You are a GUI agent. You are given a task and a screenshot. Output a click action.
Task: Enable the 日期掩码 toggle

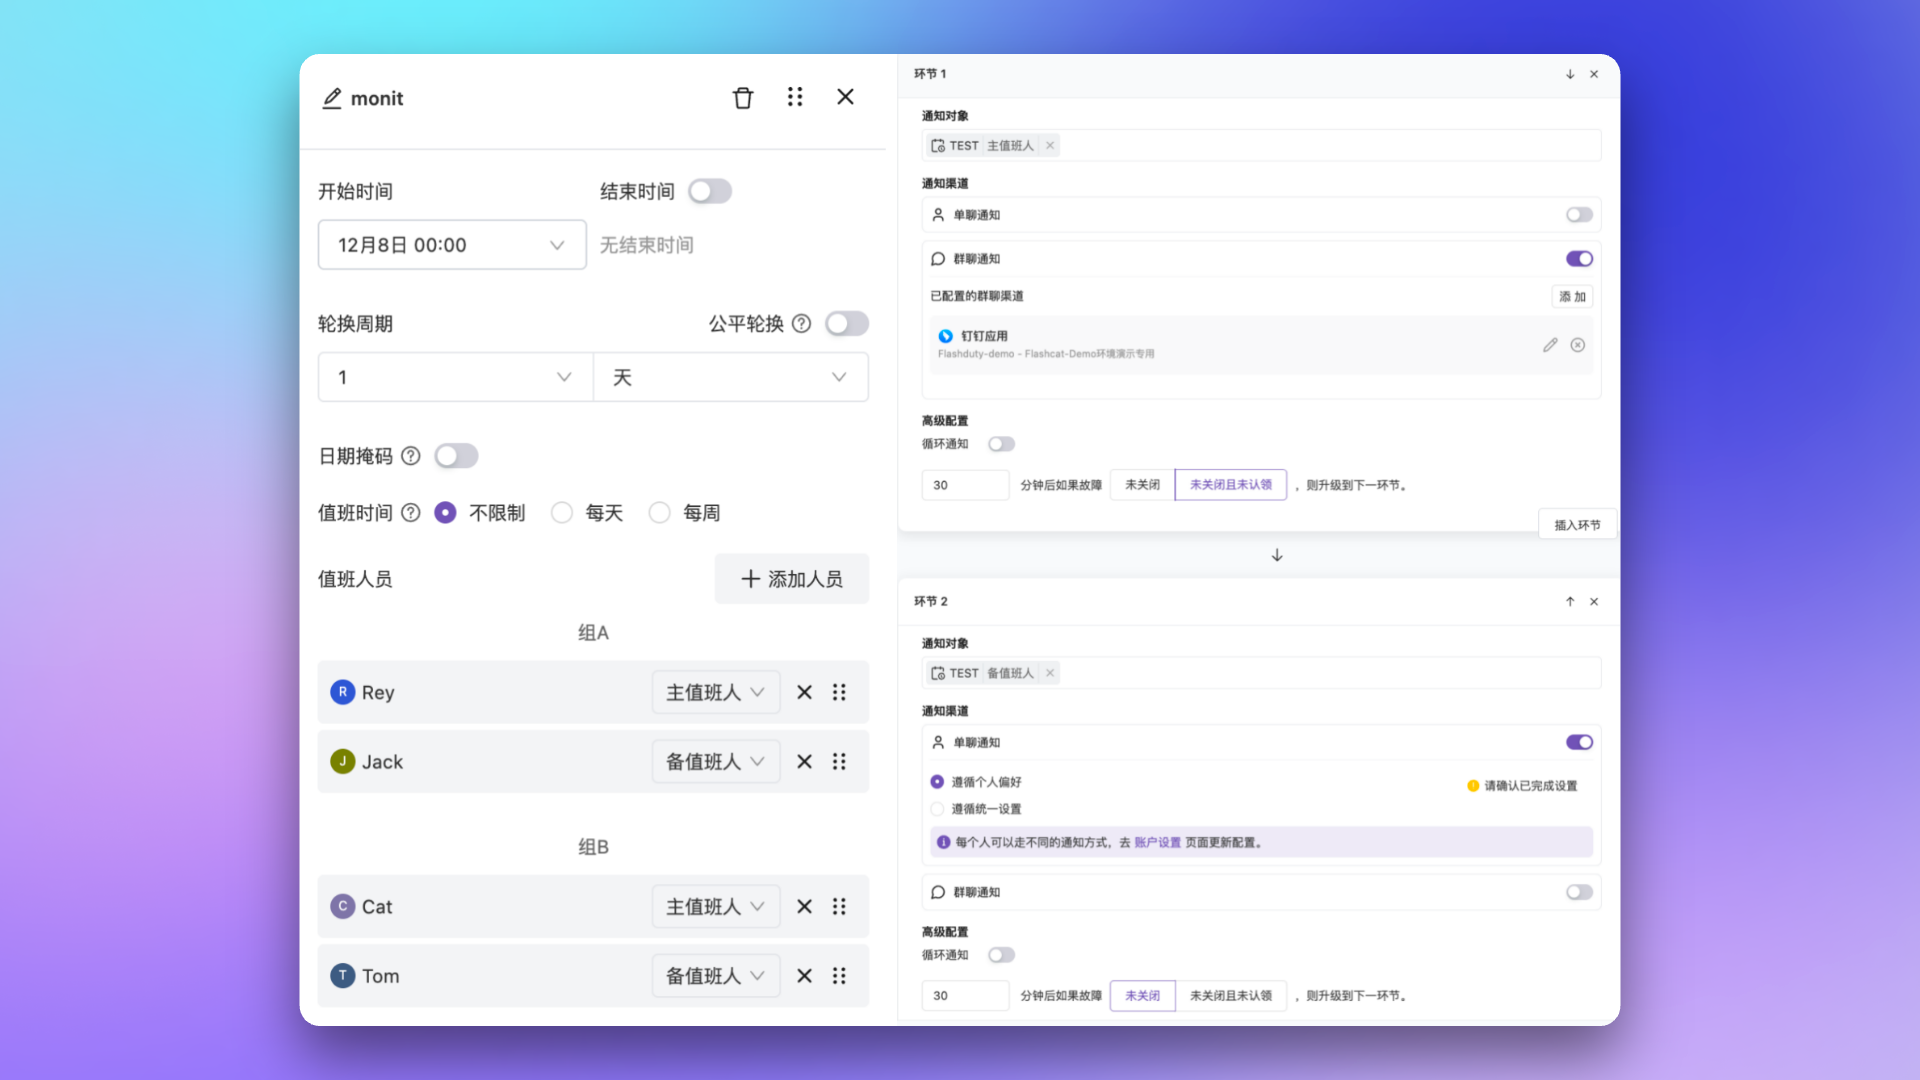click(456, 456)
